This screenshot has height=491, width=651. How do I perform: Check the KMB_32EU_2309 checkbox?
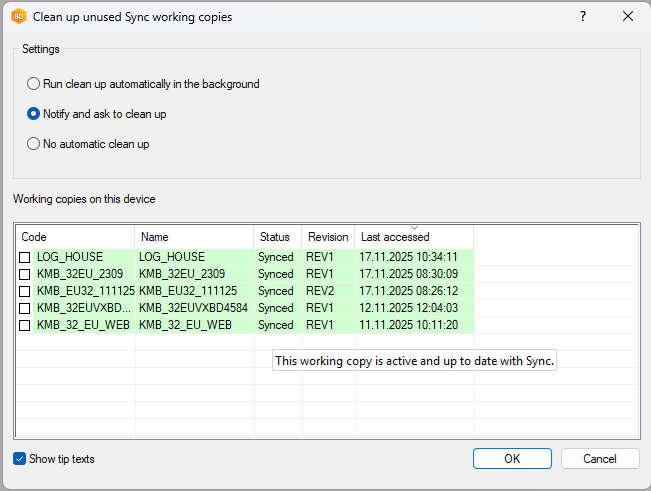25,274
